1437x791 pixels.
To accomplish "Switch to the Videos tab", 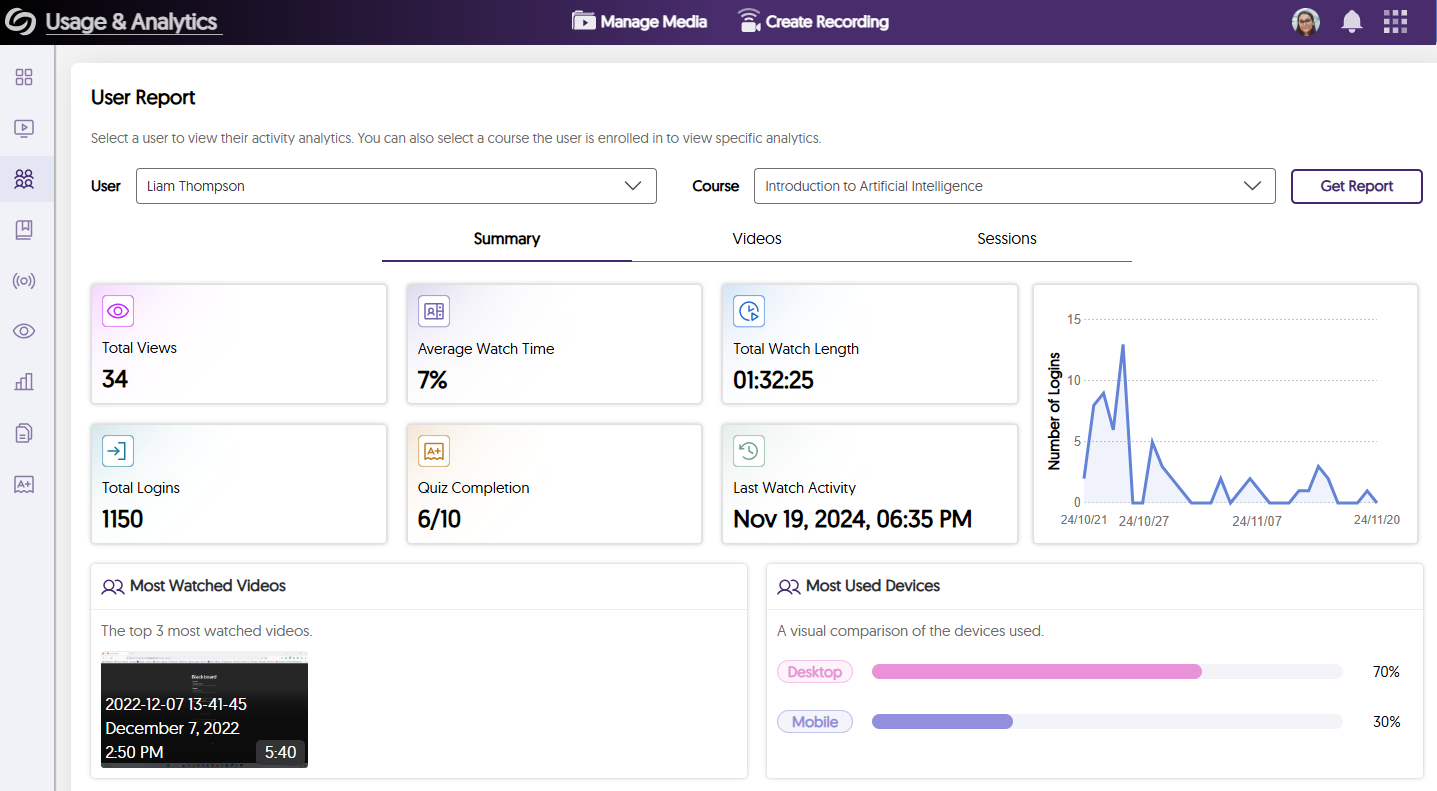I will pos(756,239).
